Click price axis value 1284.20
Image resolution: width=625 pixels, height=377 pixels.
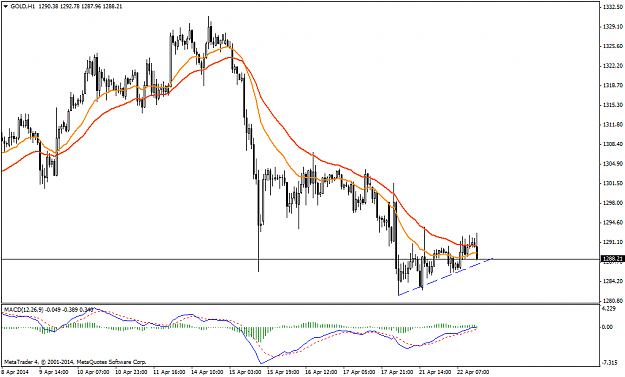613,281
